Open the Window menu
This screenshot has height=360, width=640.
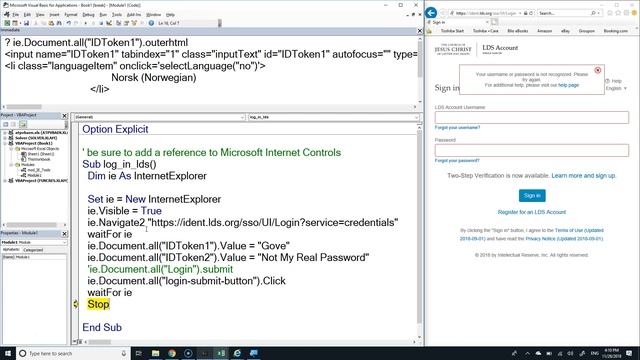pos(153,15)
